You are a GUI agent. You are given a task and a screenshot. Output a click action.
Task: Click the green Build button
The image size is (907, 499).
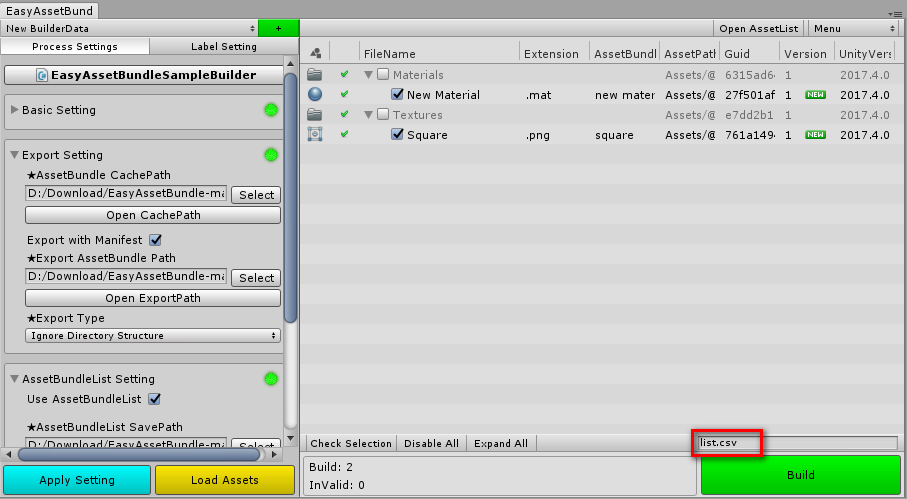[801, 475]
